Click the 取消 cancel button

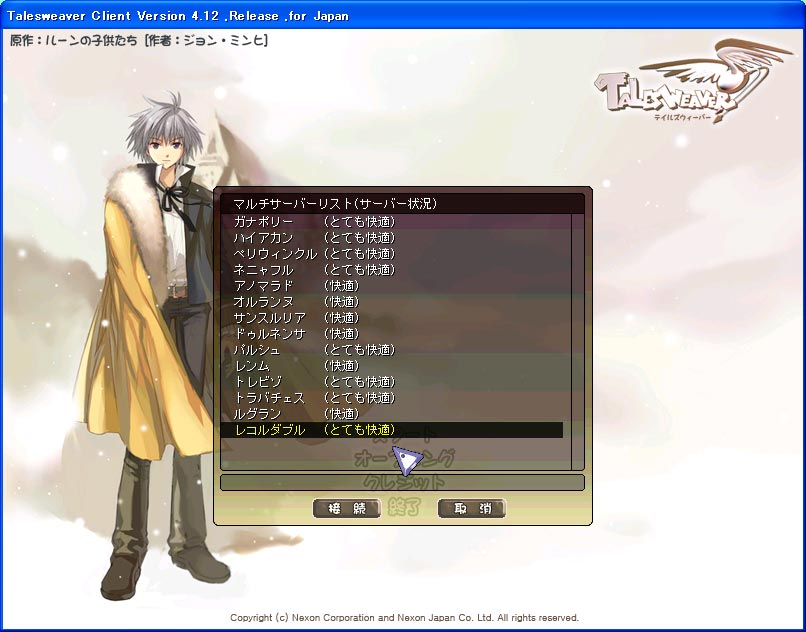(x=471, y=509)
